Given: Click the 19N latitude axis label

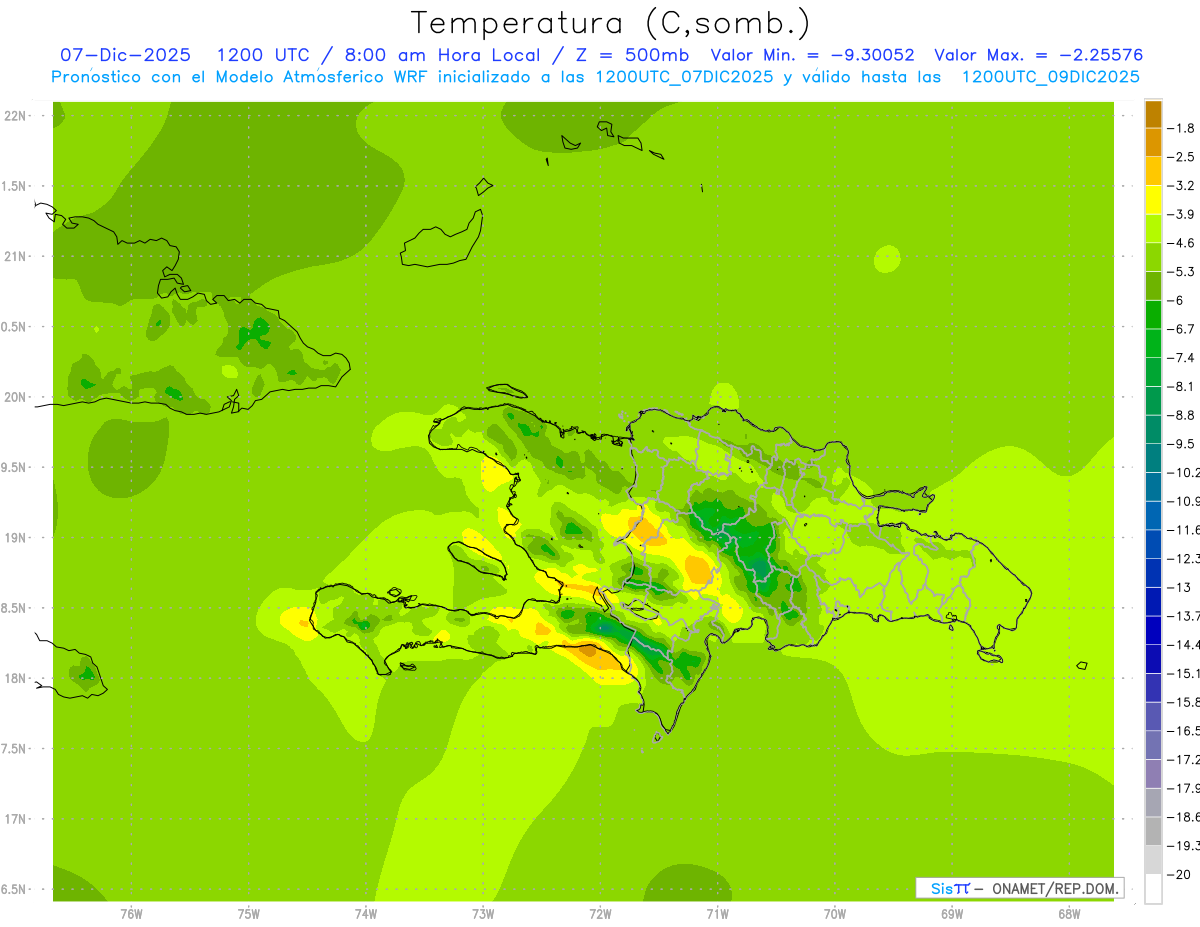Looking at the screenshot, I should point(16,538).
